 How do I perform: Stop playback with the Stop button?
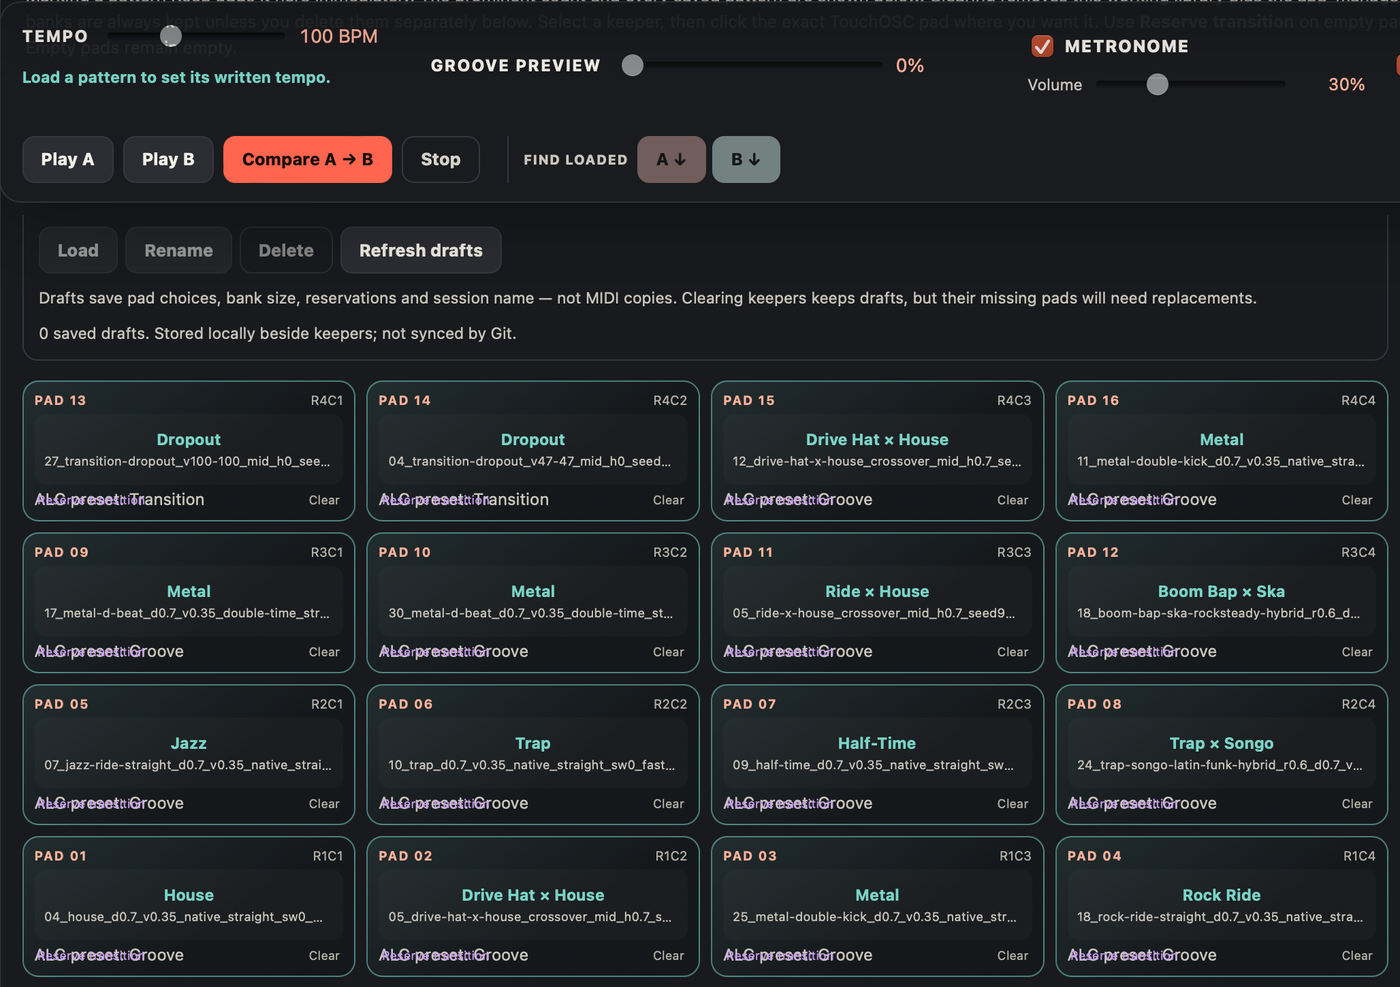(440, 159)
